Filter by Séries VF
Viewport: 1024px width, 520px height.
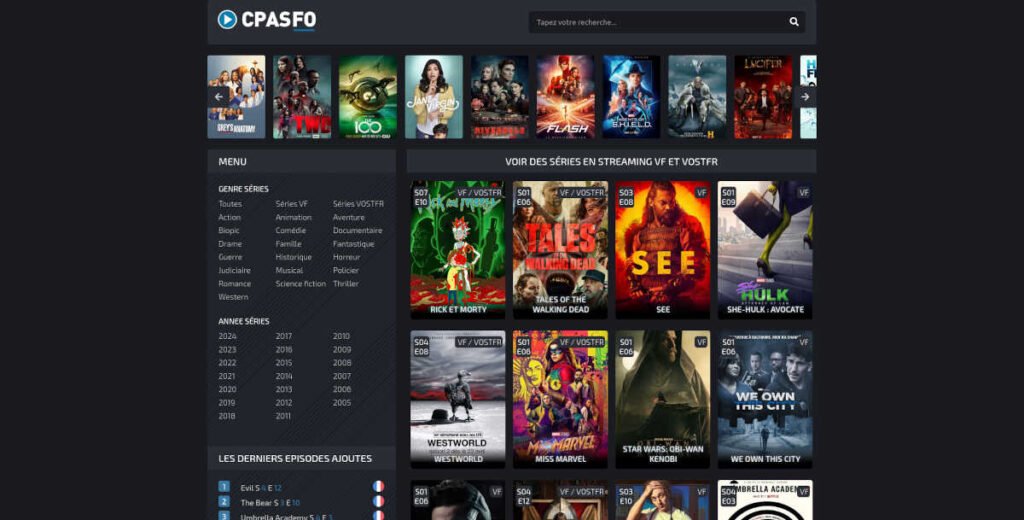(291, 204)
